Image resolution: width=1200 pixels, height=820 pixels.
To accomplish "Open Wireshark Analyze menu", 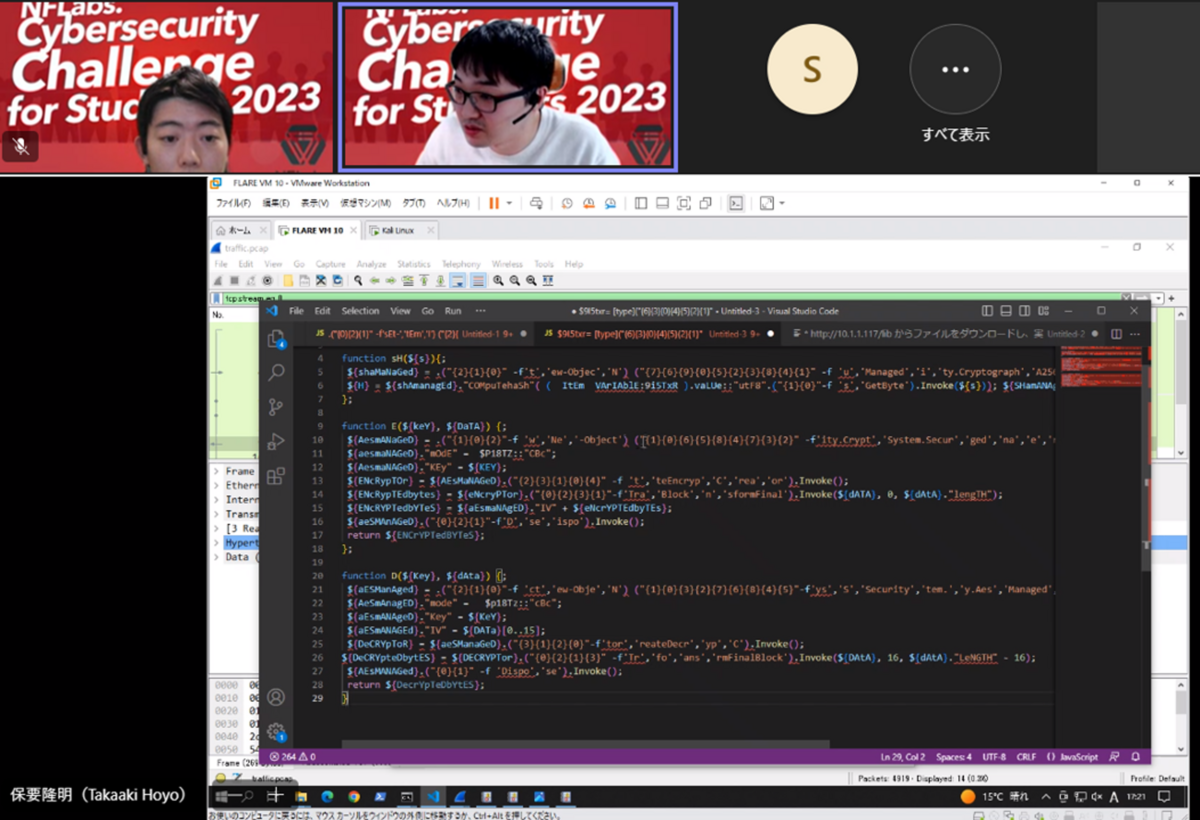I will pos(371,264).
